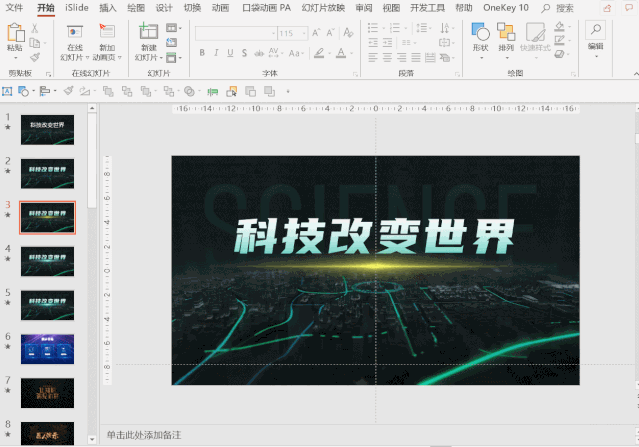
Task: Click the Increase font size icon
Action: pyautogui.click(x=316, y=33)
